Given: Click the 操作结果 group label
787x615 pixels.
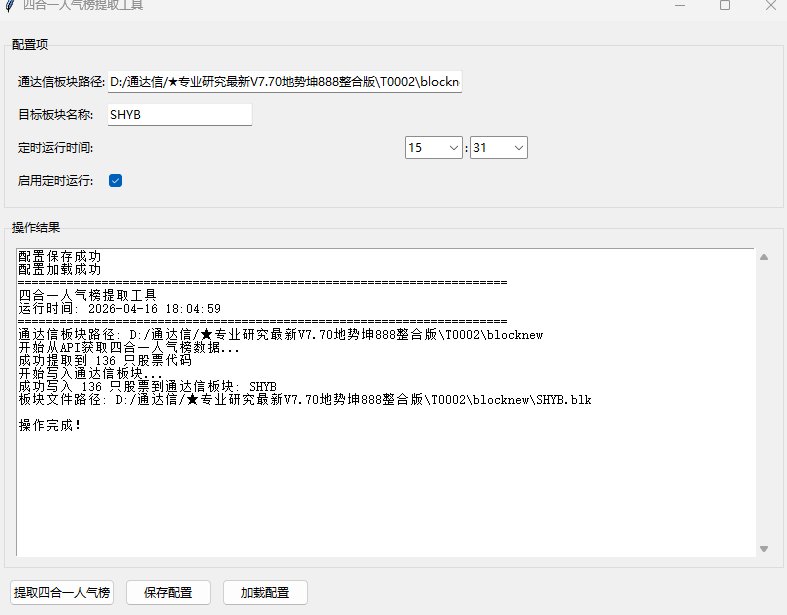Looking at the screenshot, I should point(36,227).
